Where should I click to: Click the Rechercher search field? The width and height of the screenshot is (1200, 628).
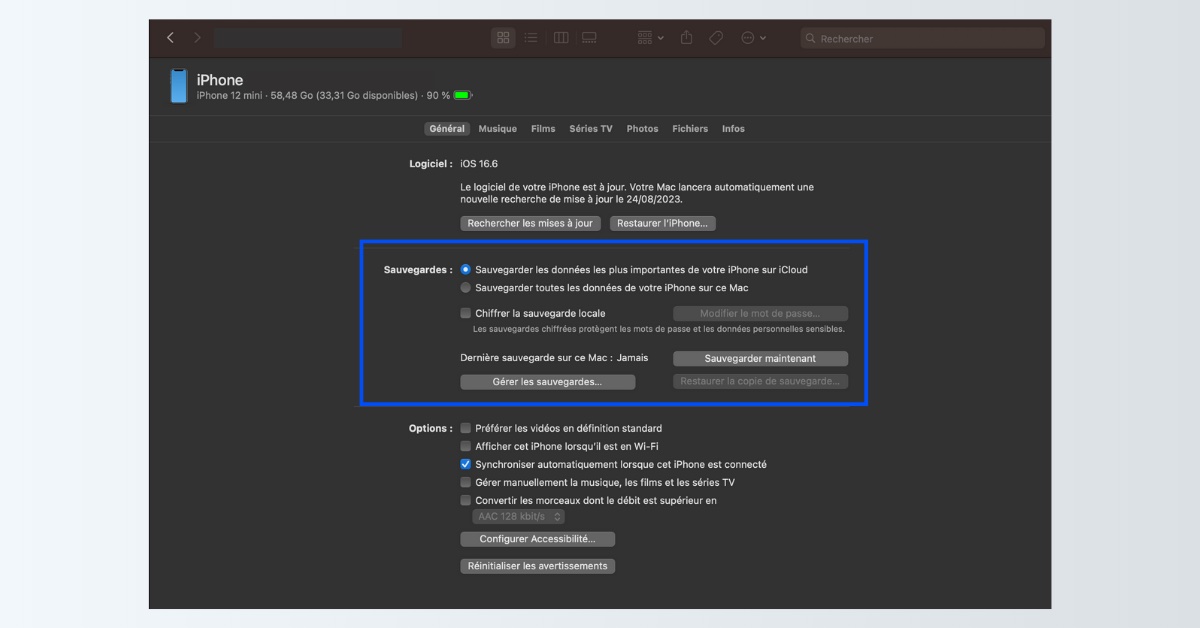pyautogui.click(x=922, y=38)
